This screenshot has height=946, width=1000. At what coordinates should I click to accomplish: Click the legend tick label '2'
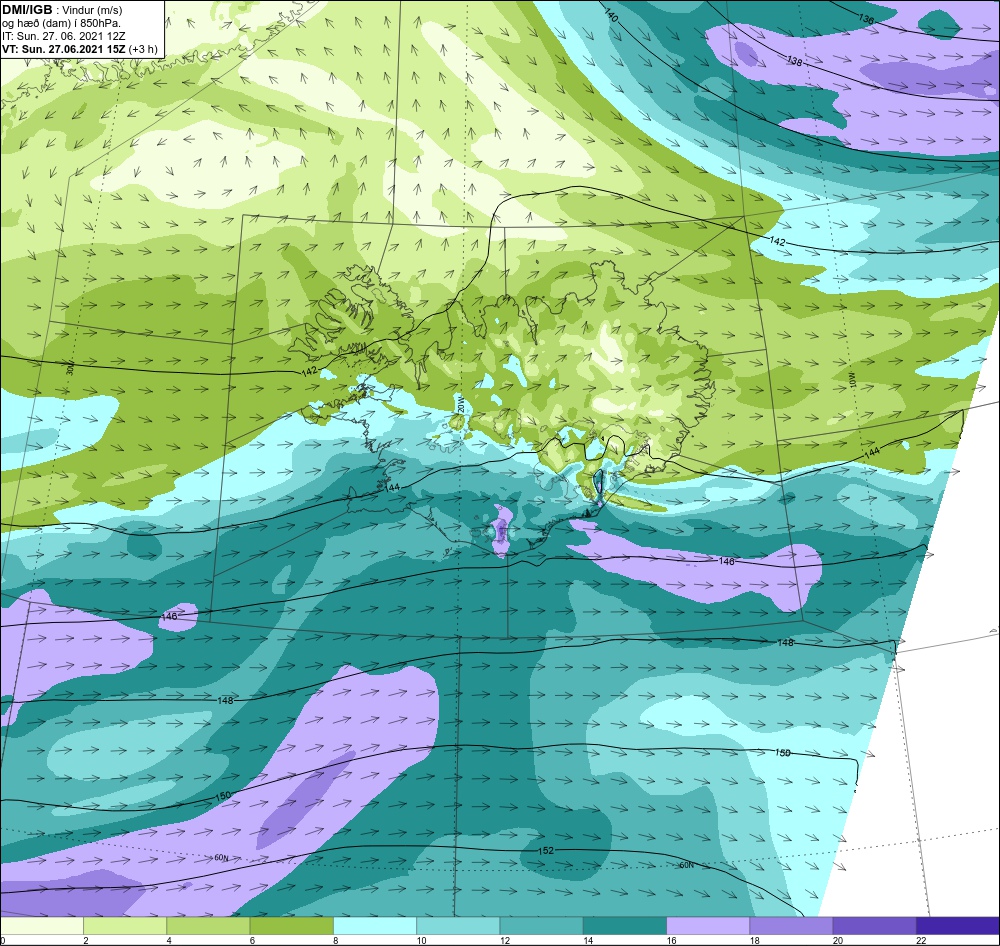pyautogui.click(x=85, y=940)
